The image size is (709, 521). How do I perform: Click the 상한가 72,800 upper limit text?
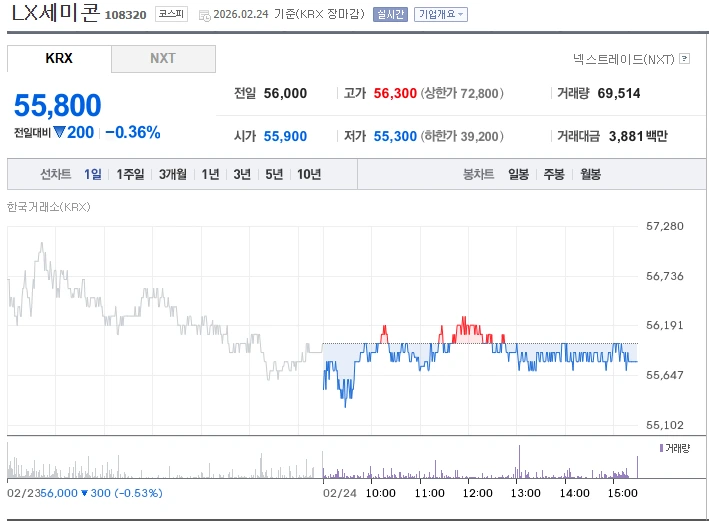point(462,93)
